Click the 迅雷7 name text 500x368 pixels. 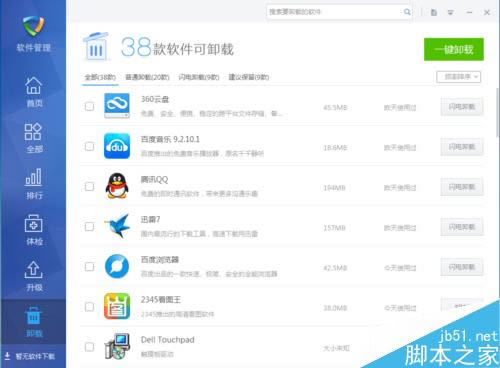pyautogui.click(x=150, y=219)
